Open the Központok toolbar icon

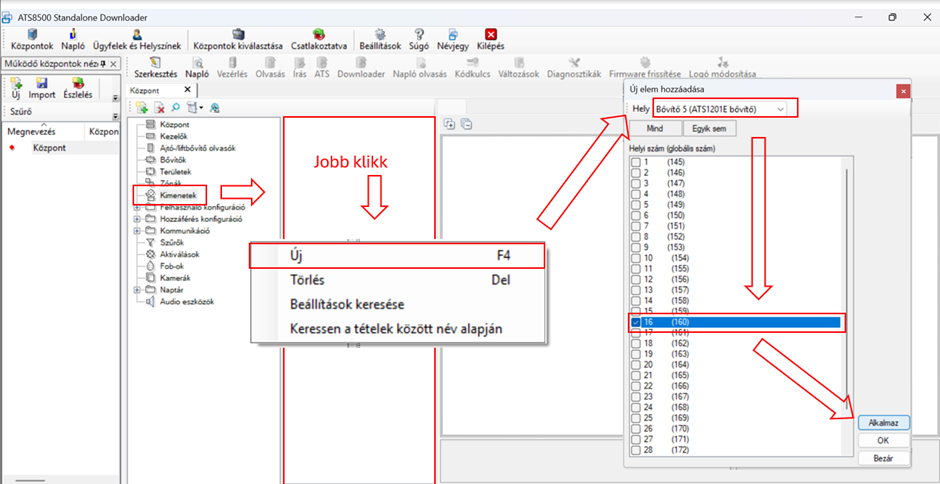[32, 34]
